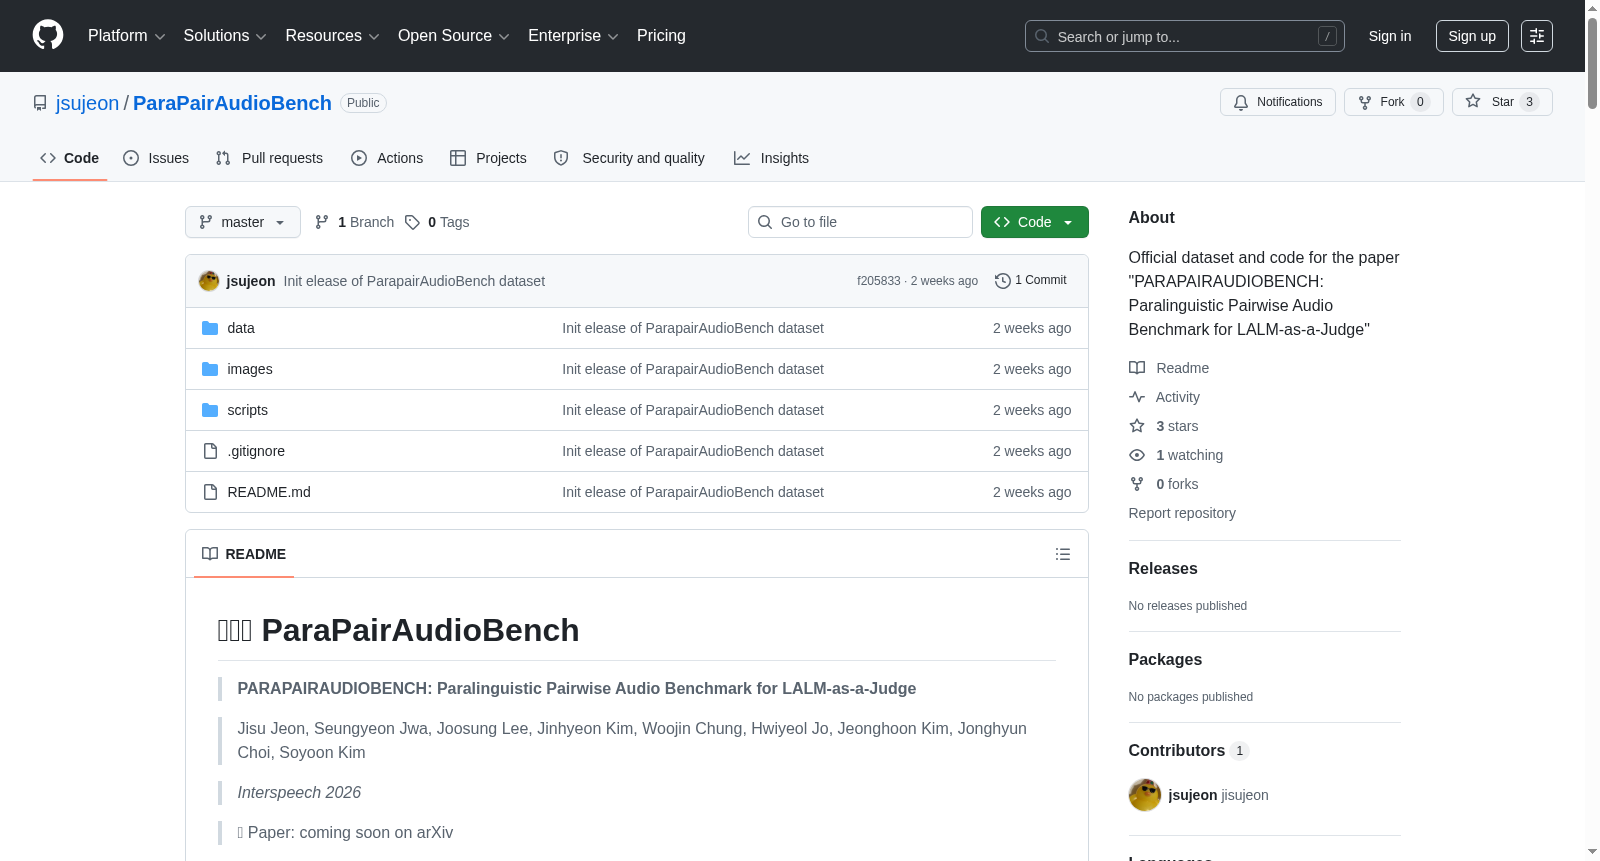1600x861 pixels.
Task: Select the Code repository tab
Action: click(70, 158)
